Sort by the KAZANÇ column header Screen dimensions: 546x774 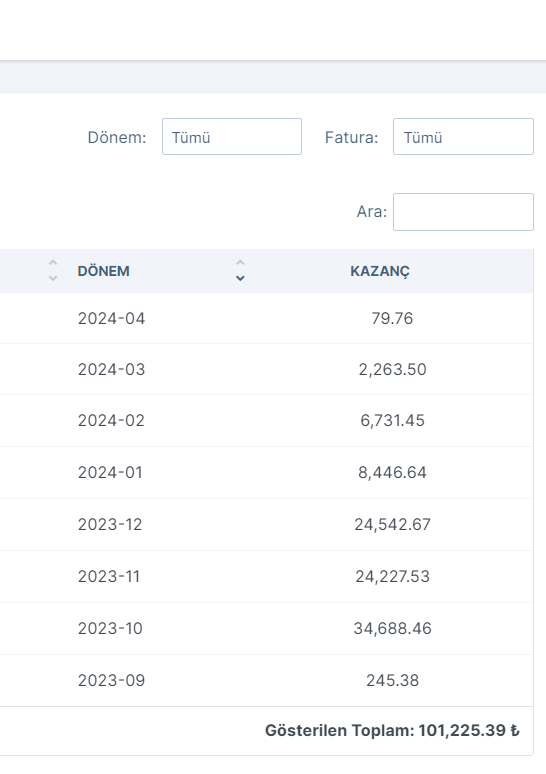click(x=380, y=271)
